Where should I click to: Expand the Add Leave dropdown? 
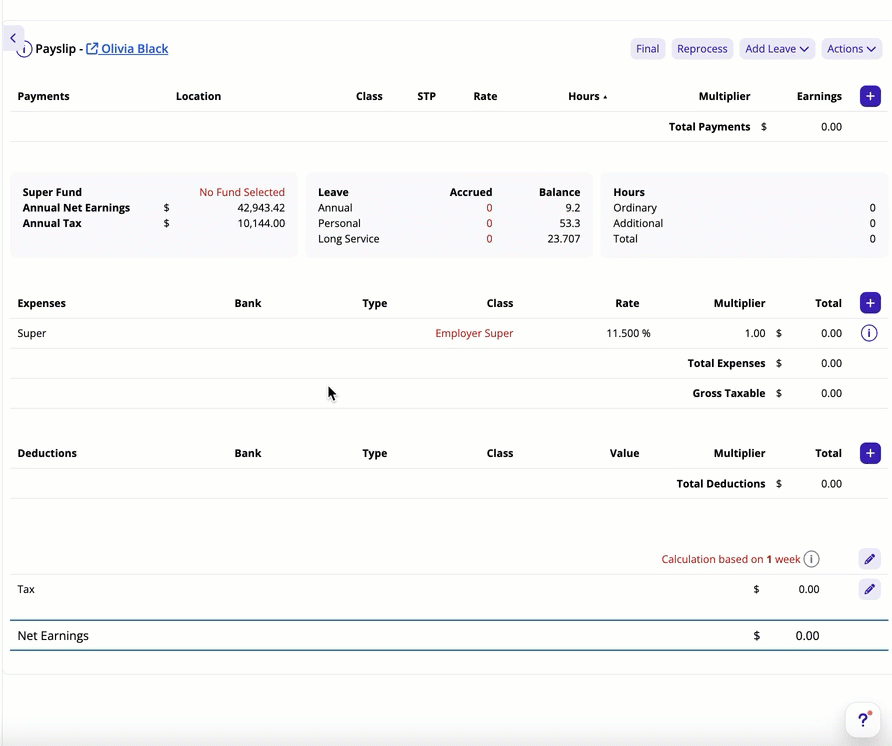[777, 49]
